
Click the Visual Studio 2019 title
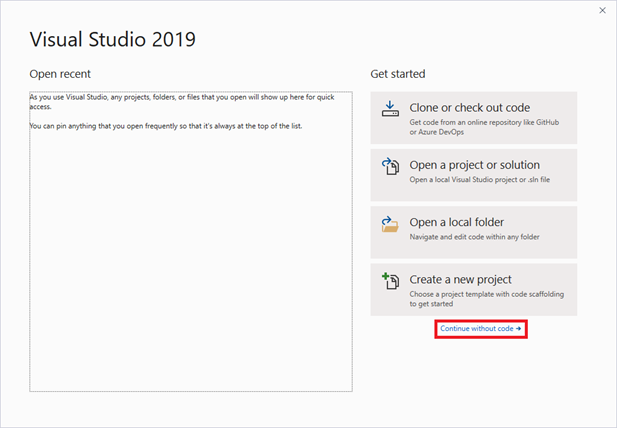[113, 39]
